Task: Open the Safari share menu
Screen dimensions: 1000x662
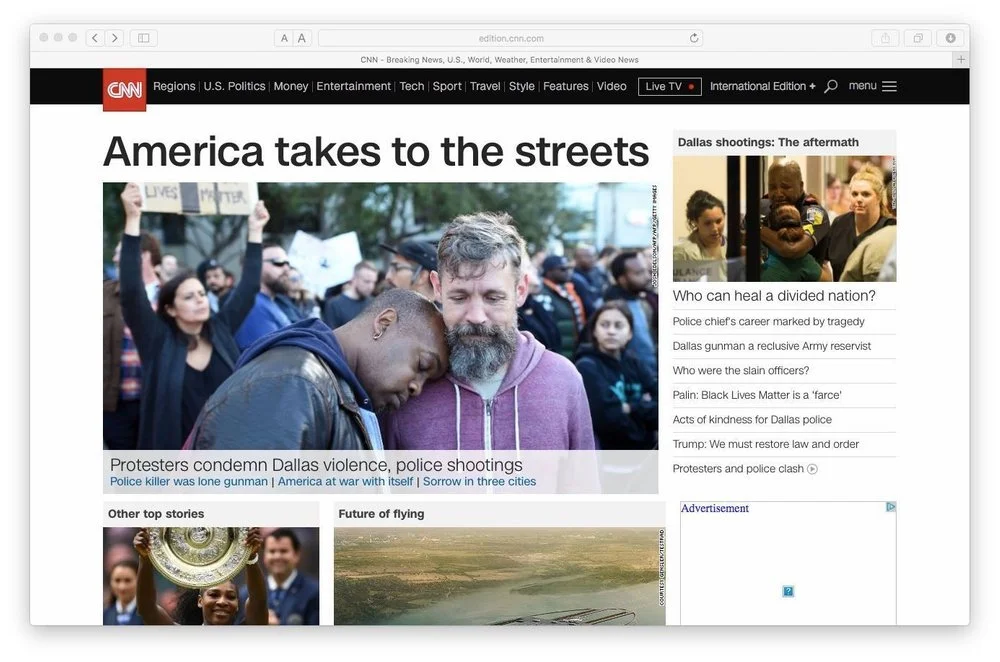Action: pos(885,38)
